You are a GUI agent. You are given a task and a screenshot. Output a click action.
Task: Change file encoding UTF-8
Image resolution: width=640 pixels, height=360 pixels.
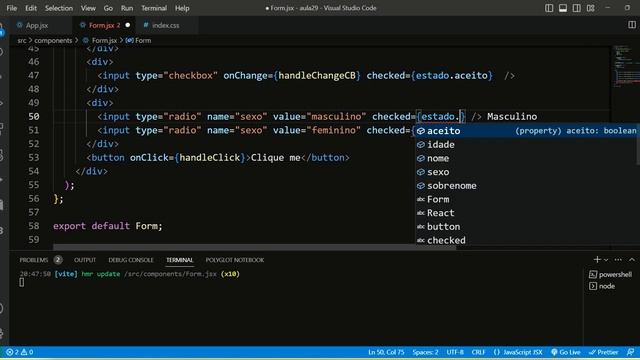coord(455,352)
